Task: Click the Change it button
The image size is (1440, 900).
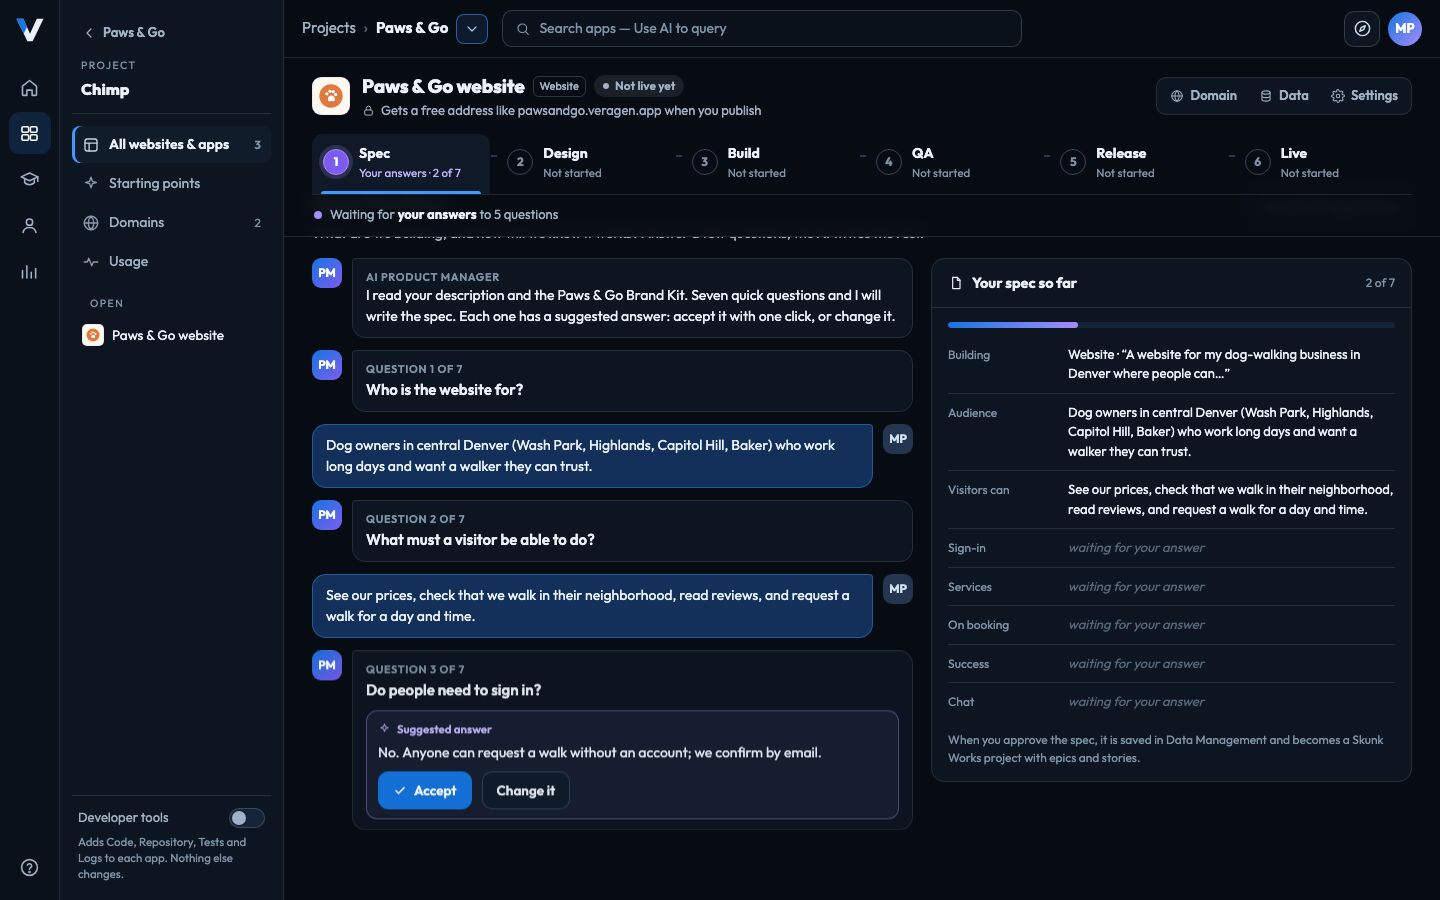Action: pos(526,790)
